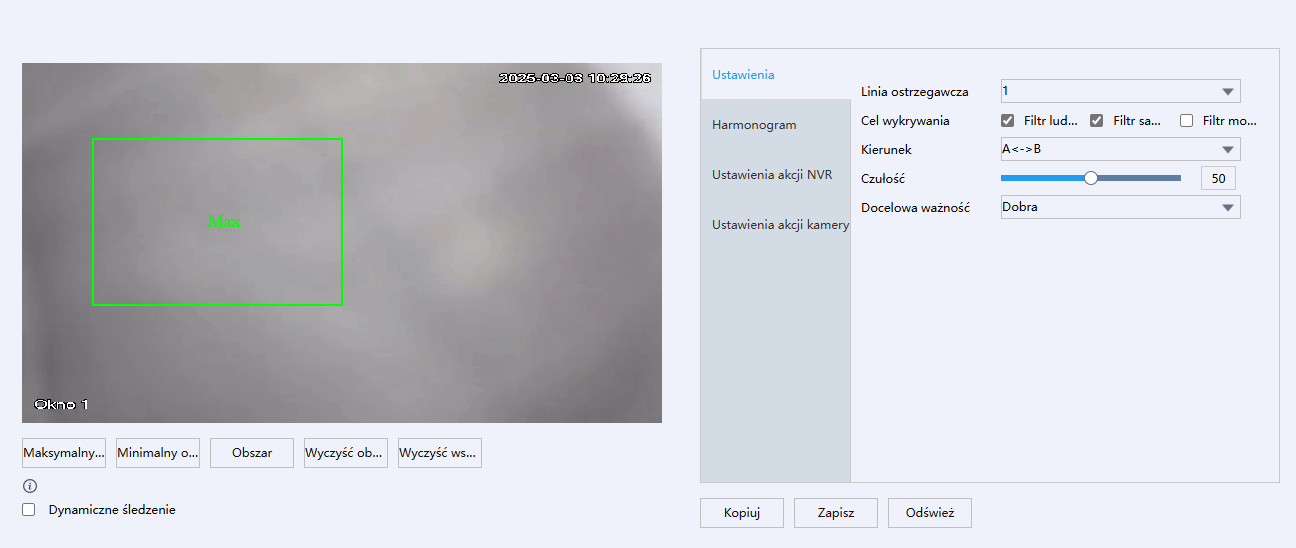
Task: Enable the Filtr mo... checkbox
Action: pyautogui.click(x=1187, y=121)
